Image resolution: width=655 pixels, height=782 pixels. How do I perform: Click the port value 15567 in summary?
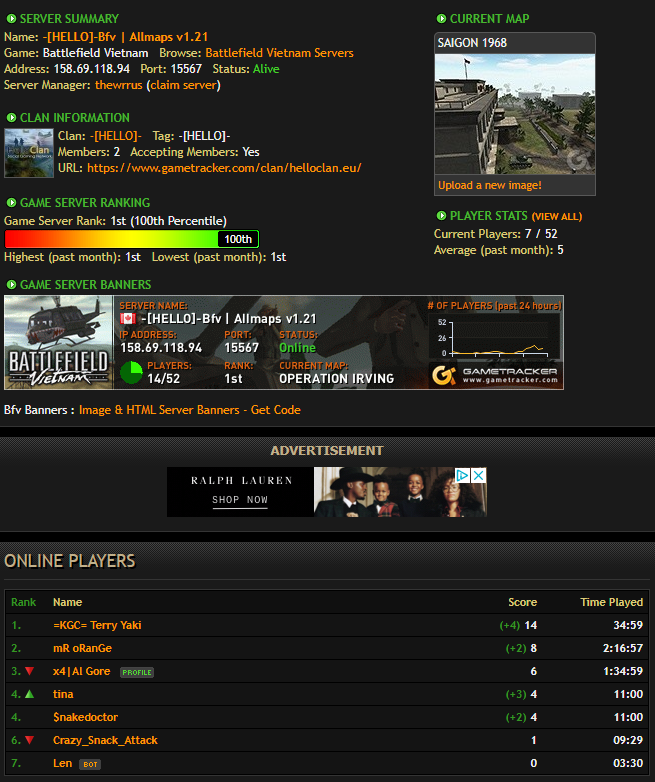186,69
